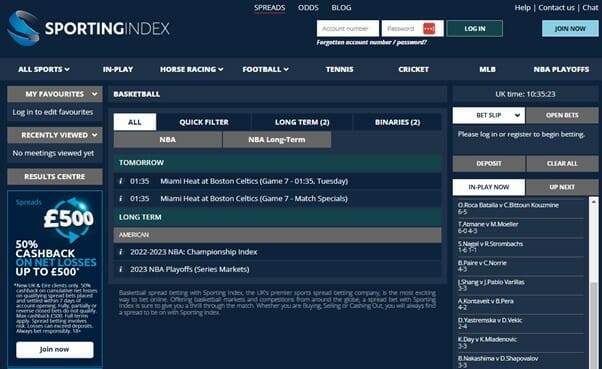Select the In-Play Now tab

[489, 187]
